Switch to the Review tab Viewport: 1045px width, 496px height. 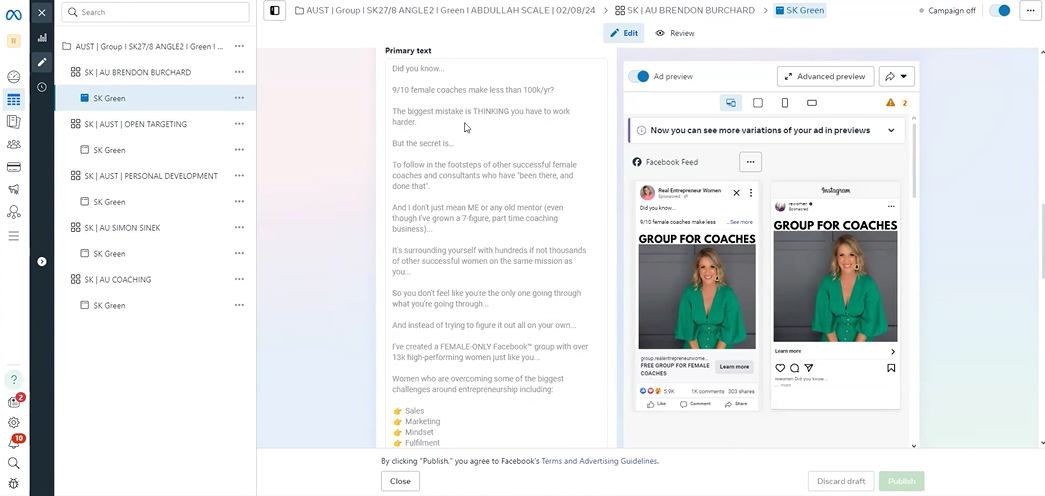click(x=675, y=33)
